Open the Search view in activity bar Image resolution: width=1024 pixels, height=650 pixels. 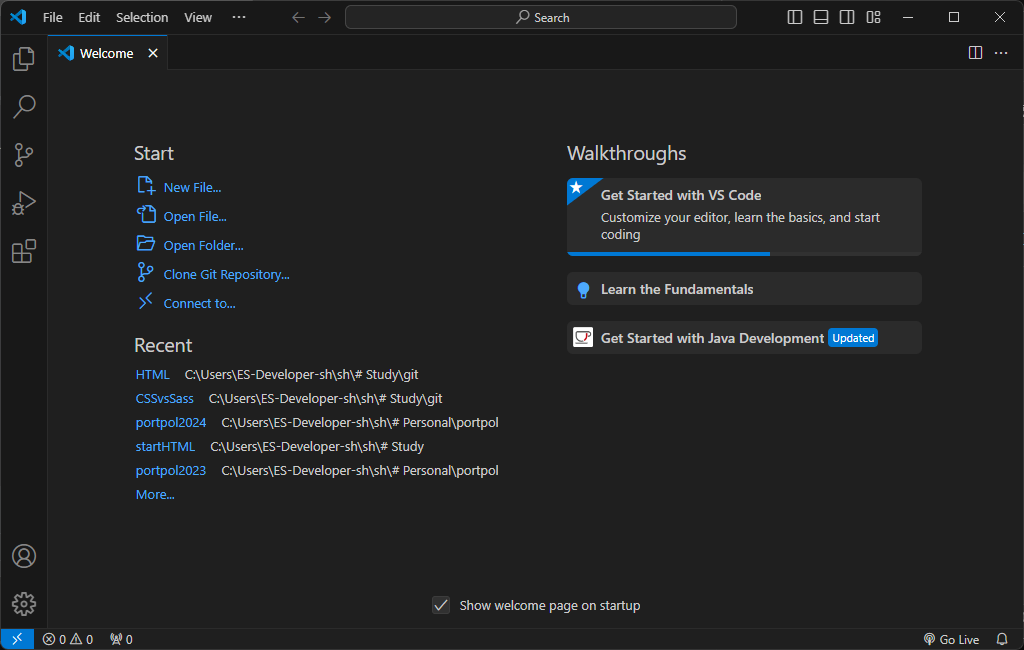tap(24, 106)
